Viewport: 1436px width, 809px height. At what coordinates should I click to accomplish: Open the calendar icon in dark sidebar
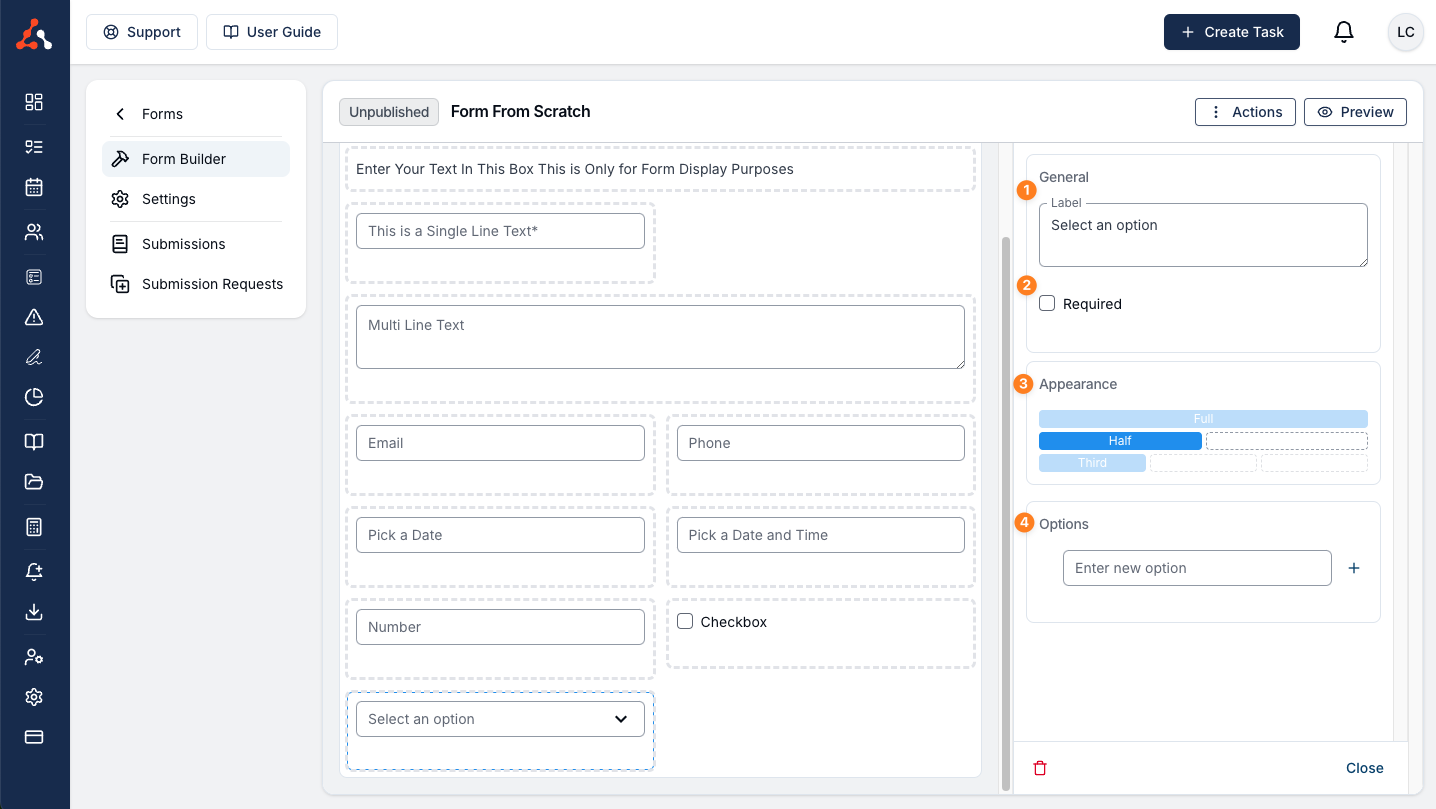point(34,187)
